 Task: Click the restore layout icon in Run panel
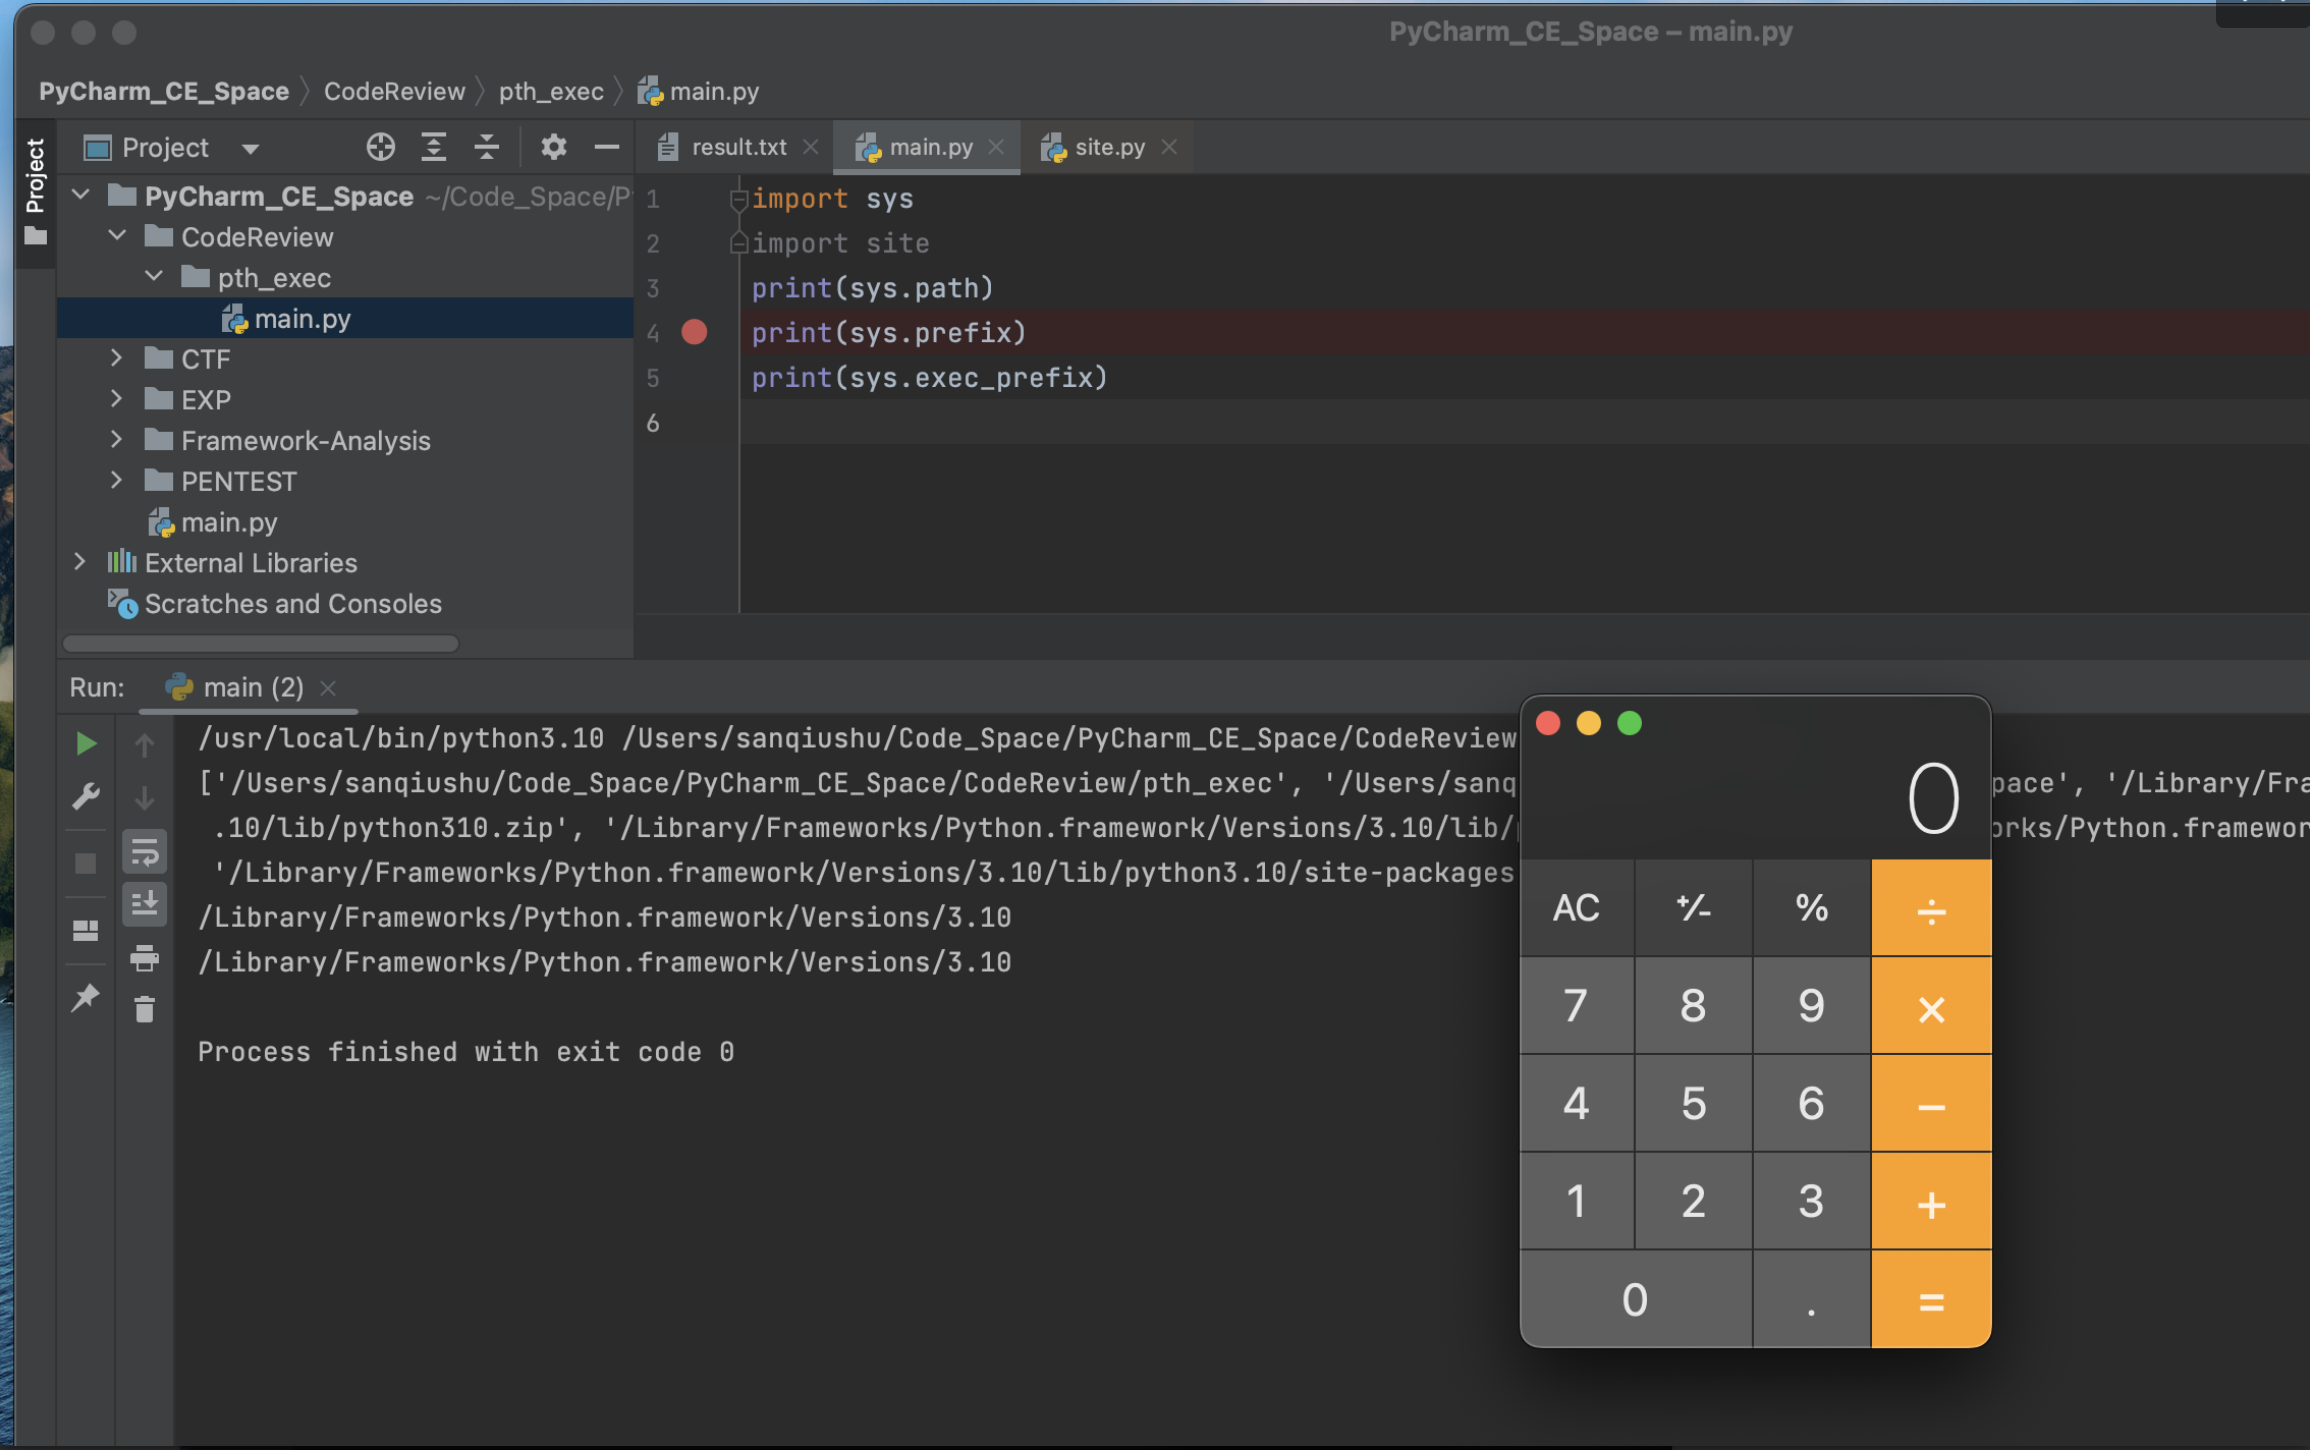86,931
